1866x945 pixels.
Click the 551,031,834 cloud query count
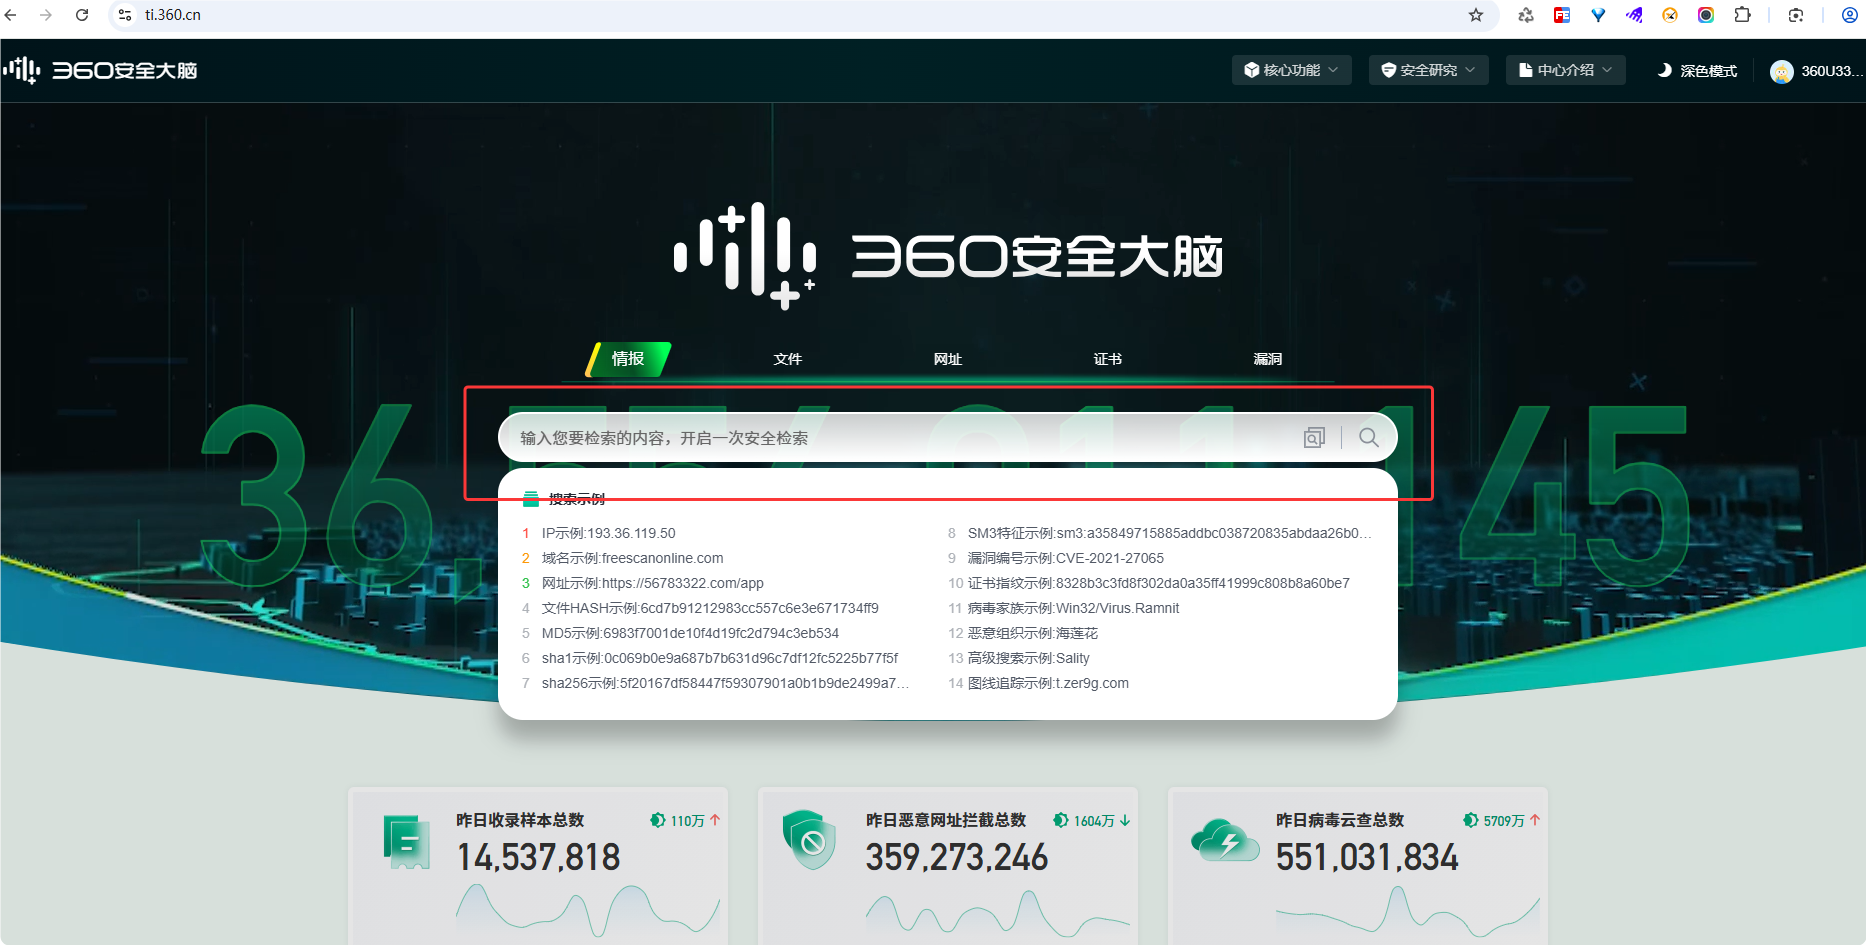[1367, 857]
